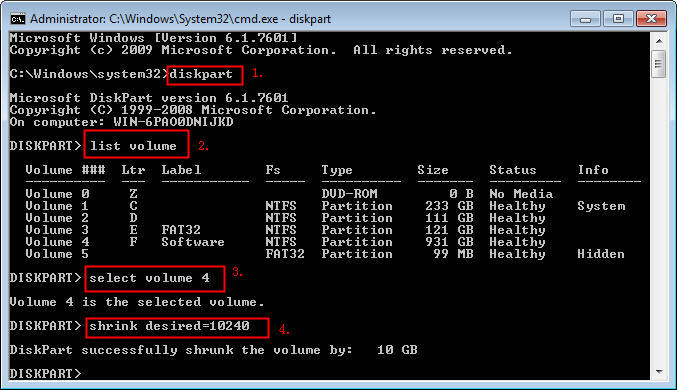Click 'On computer: WIN-6PAO0DNIJKD' line
The width and height of the screenshot is (677, 390).
click(x=121, y=122)
